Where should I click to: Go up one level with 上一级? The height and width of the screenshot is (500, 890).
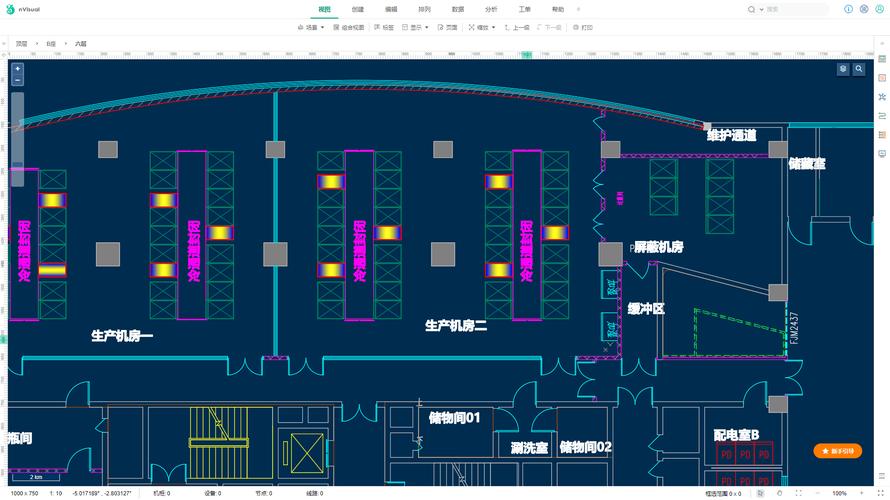517,27
